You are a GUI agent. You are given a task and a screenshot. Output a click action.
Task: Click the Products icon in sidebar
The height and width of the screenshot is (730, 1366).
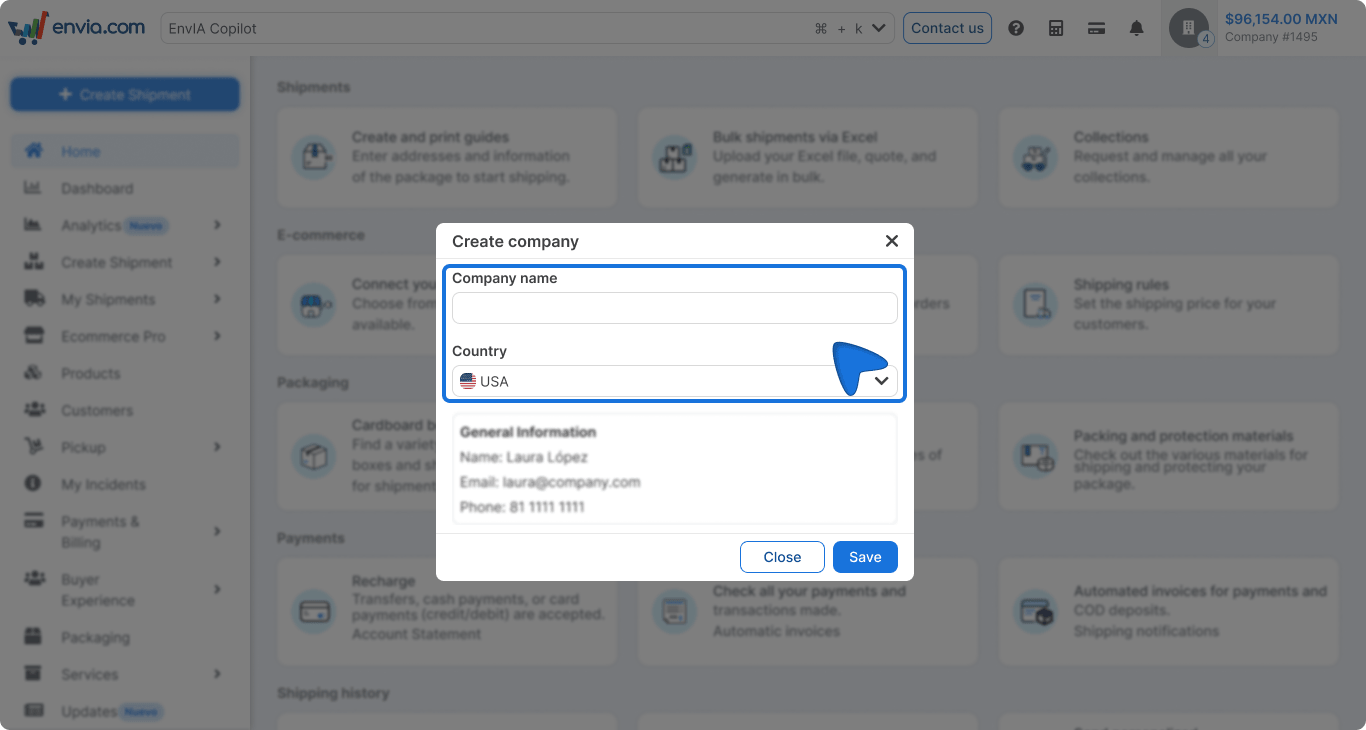[33, 373]
